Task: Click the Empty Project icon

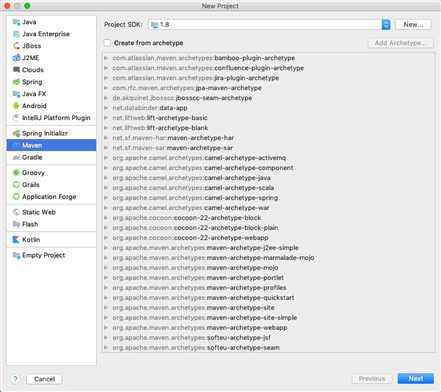Action: pyautogui.click(x=16, y=255)
